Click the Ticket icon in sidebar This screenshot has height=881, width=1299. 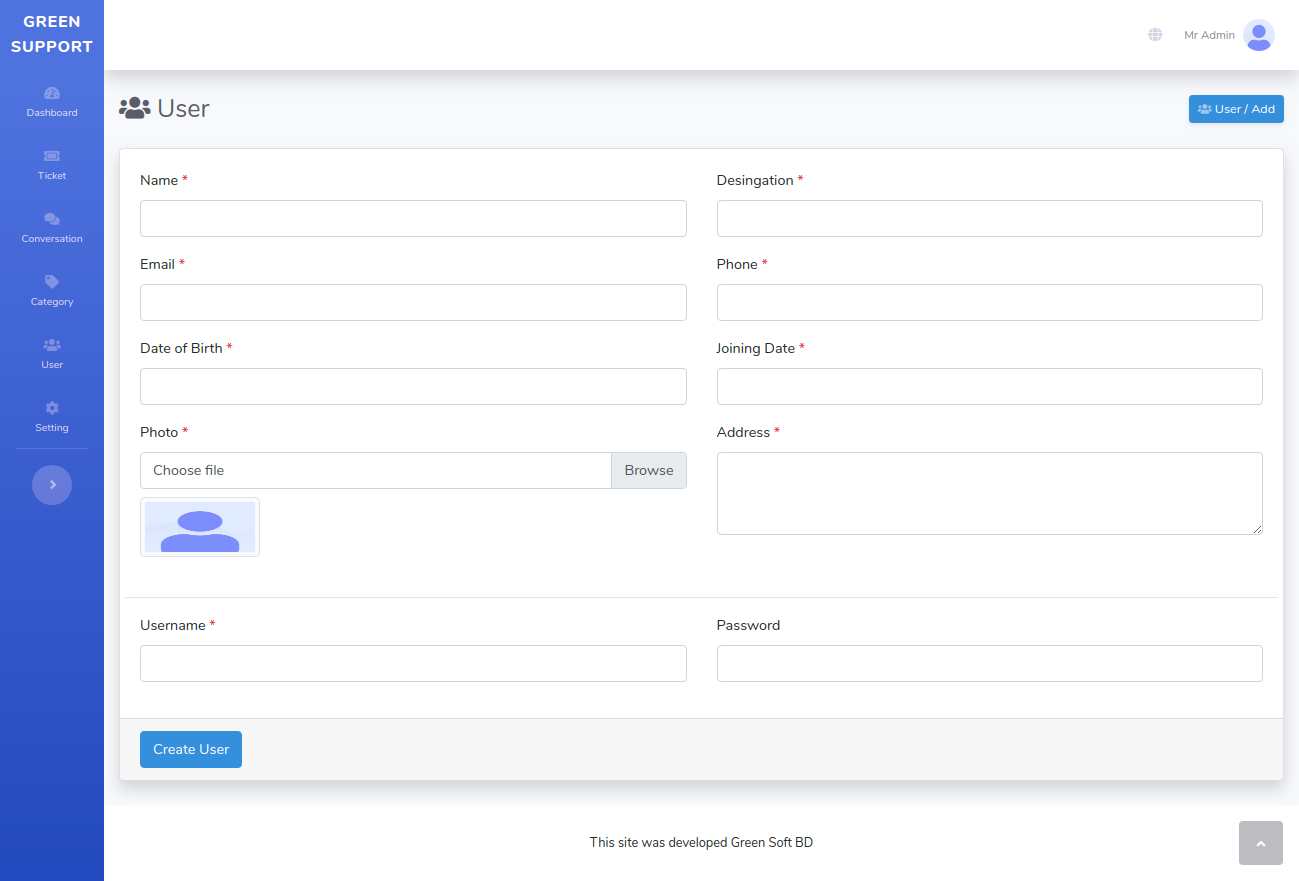click(52, 156)
